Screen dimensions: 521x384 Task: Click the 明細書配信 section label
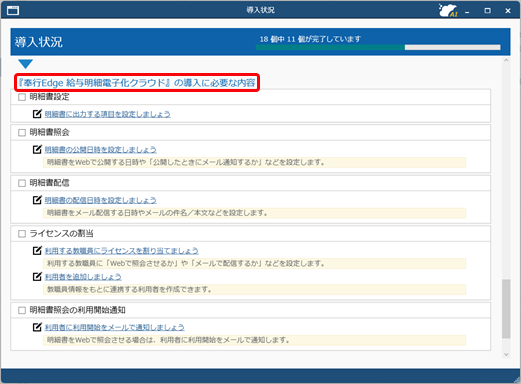pyautogui.click(x=49, y=183)
